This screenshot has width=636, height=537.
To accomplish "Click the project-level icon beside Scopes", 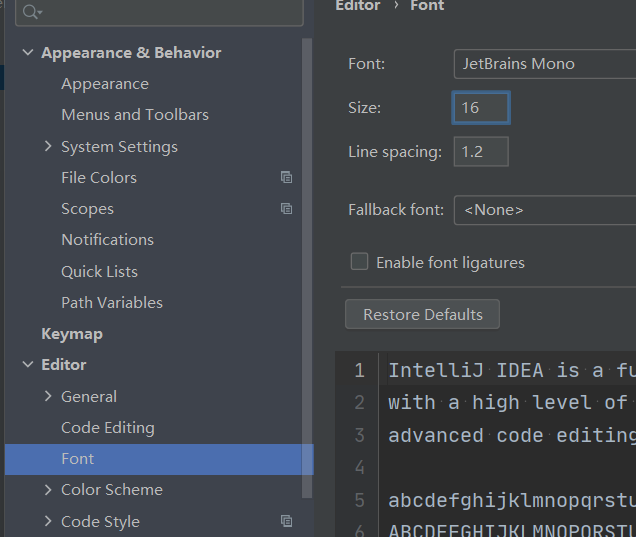I will click(287, 209).
